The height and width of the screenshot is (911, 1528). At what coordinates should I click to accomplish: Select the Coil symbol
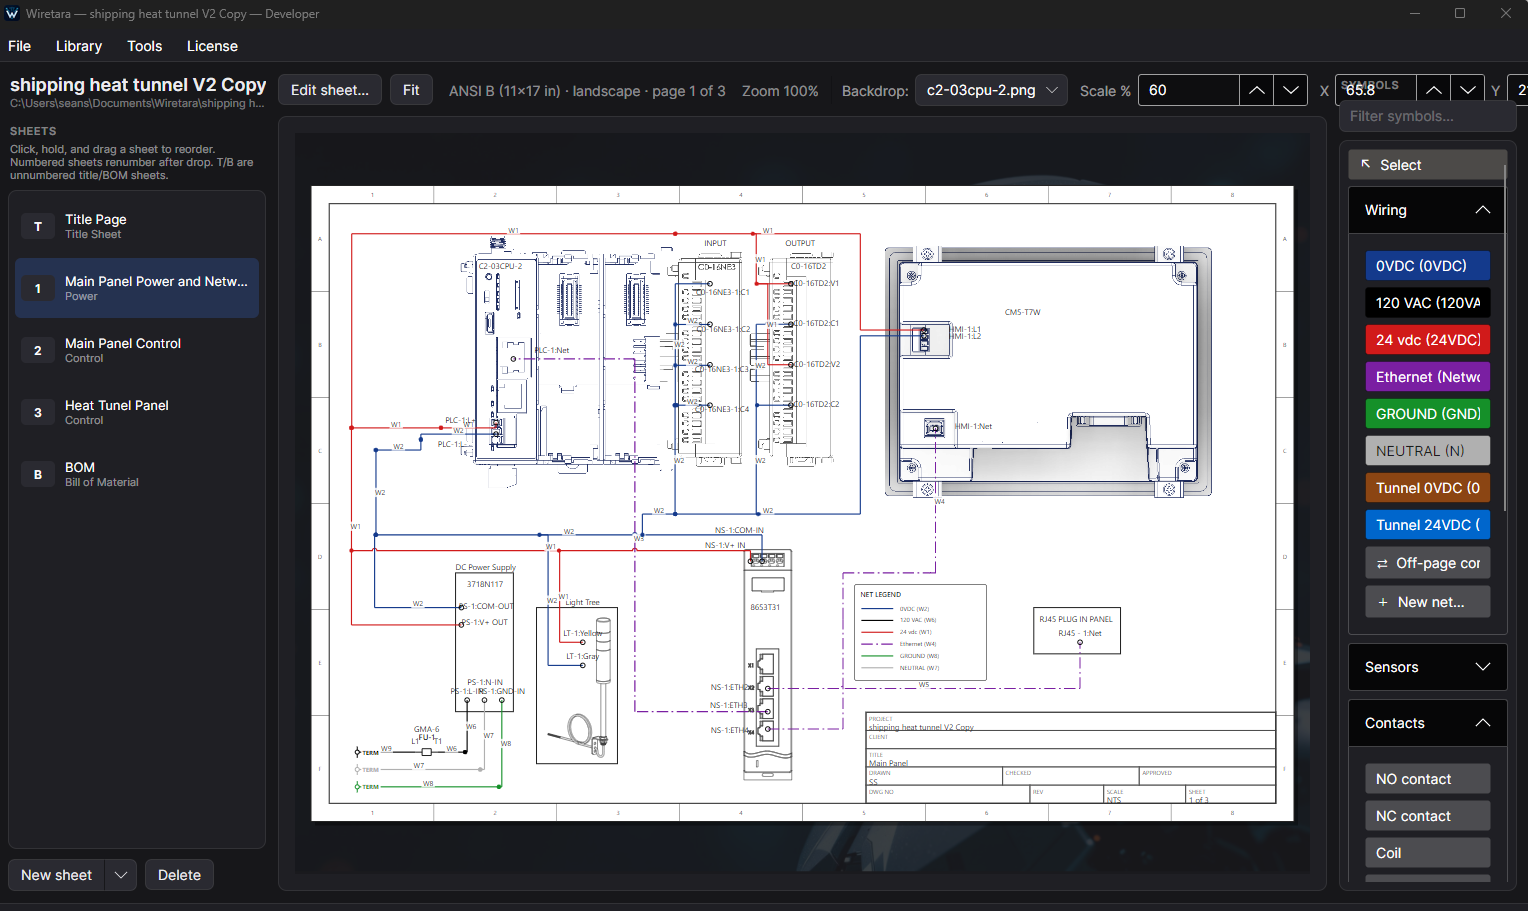click(1427, 853)
